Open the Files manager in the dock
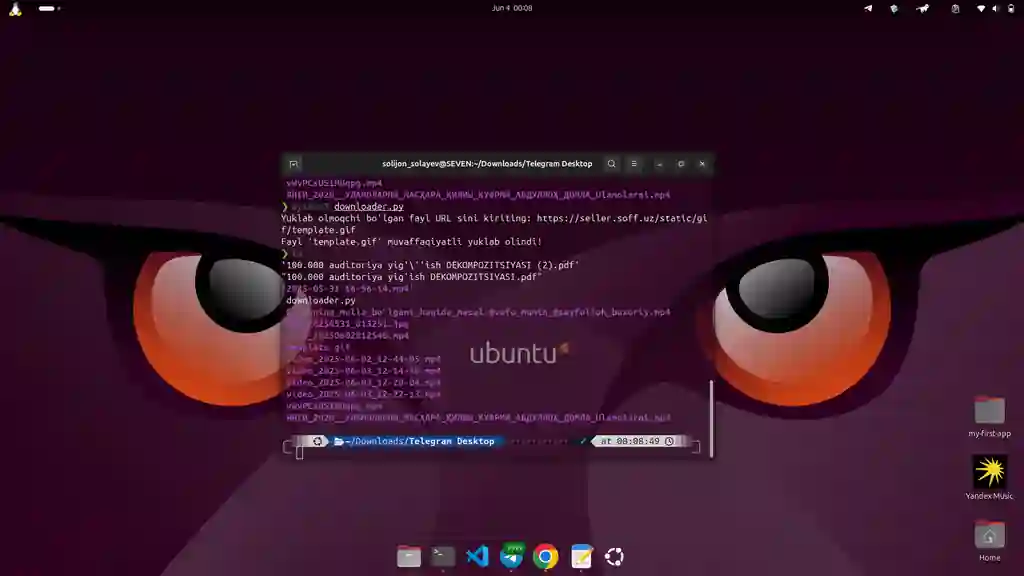The height and width of the screenshot is (576, 1024). coord(409,556)
